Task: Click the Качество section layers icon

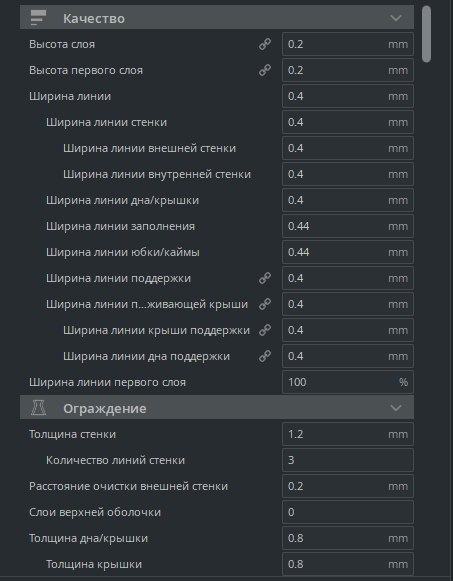Action: (x=38, y=18)
